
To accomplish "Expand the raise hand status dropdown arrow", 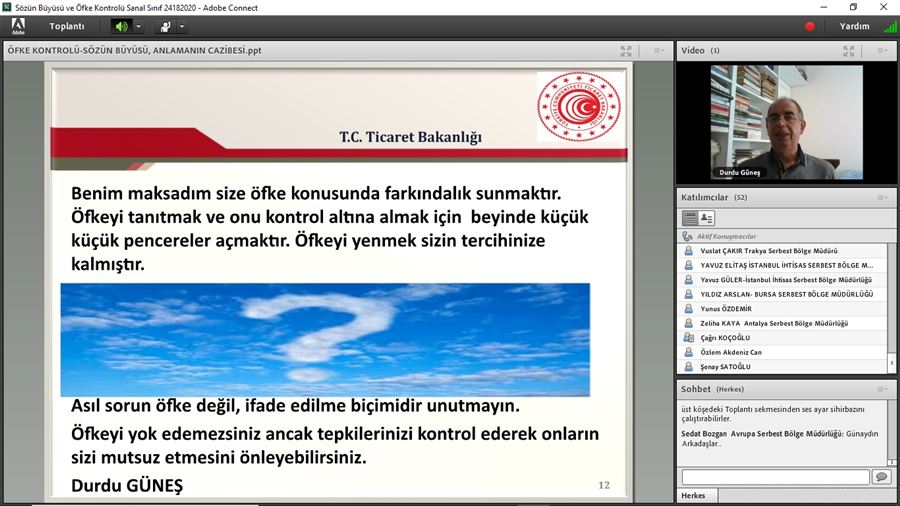I will pos(182,27).
